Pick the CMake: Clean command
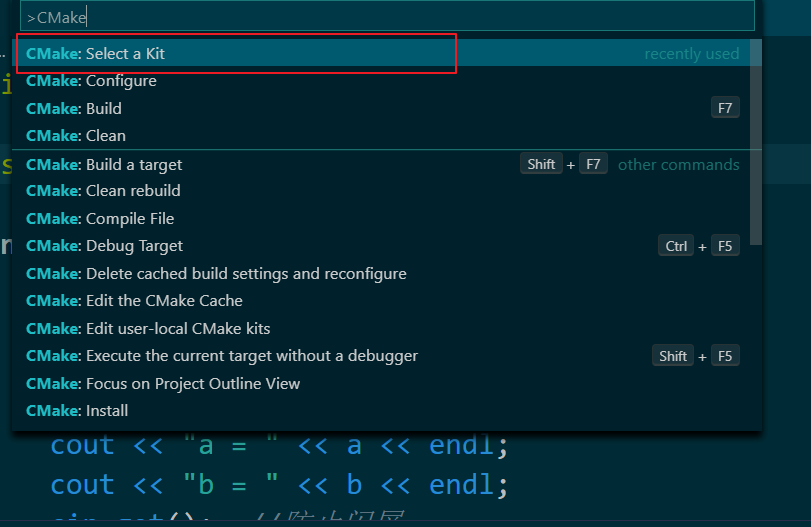This screenshot has width=811, height=527. [387, 135]
